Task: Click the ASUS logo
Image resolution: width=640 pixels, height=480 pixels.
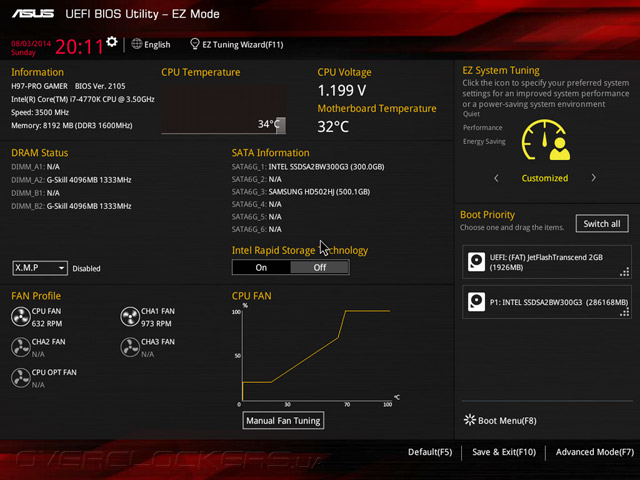Action: point(33,14)
